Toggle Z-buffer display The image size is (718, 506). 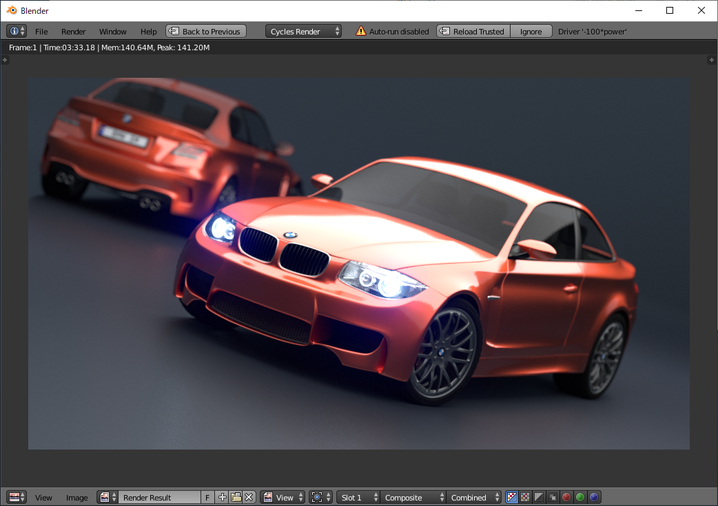click(553, 497)
